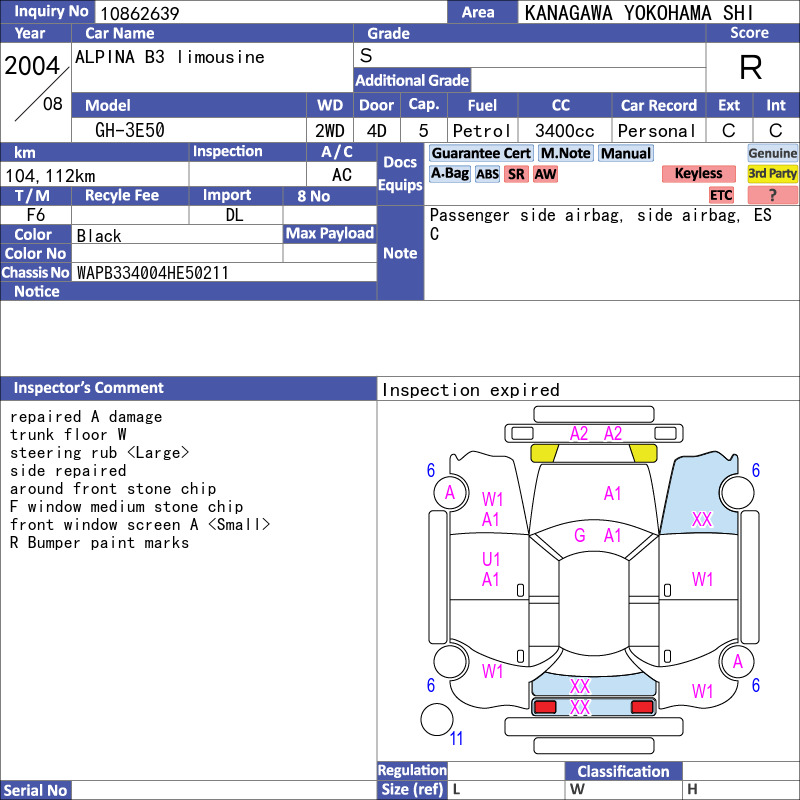This screenshot has width=800, height=800.
Task: Click the Max Payload label
Action: 330,233
